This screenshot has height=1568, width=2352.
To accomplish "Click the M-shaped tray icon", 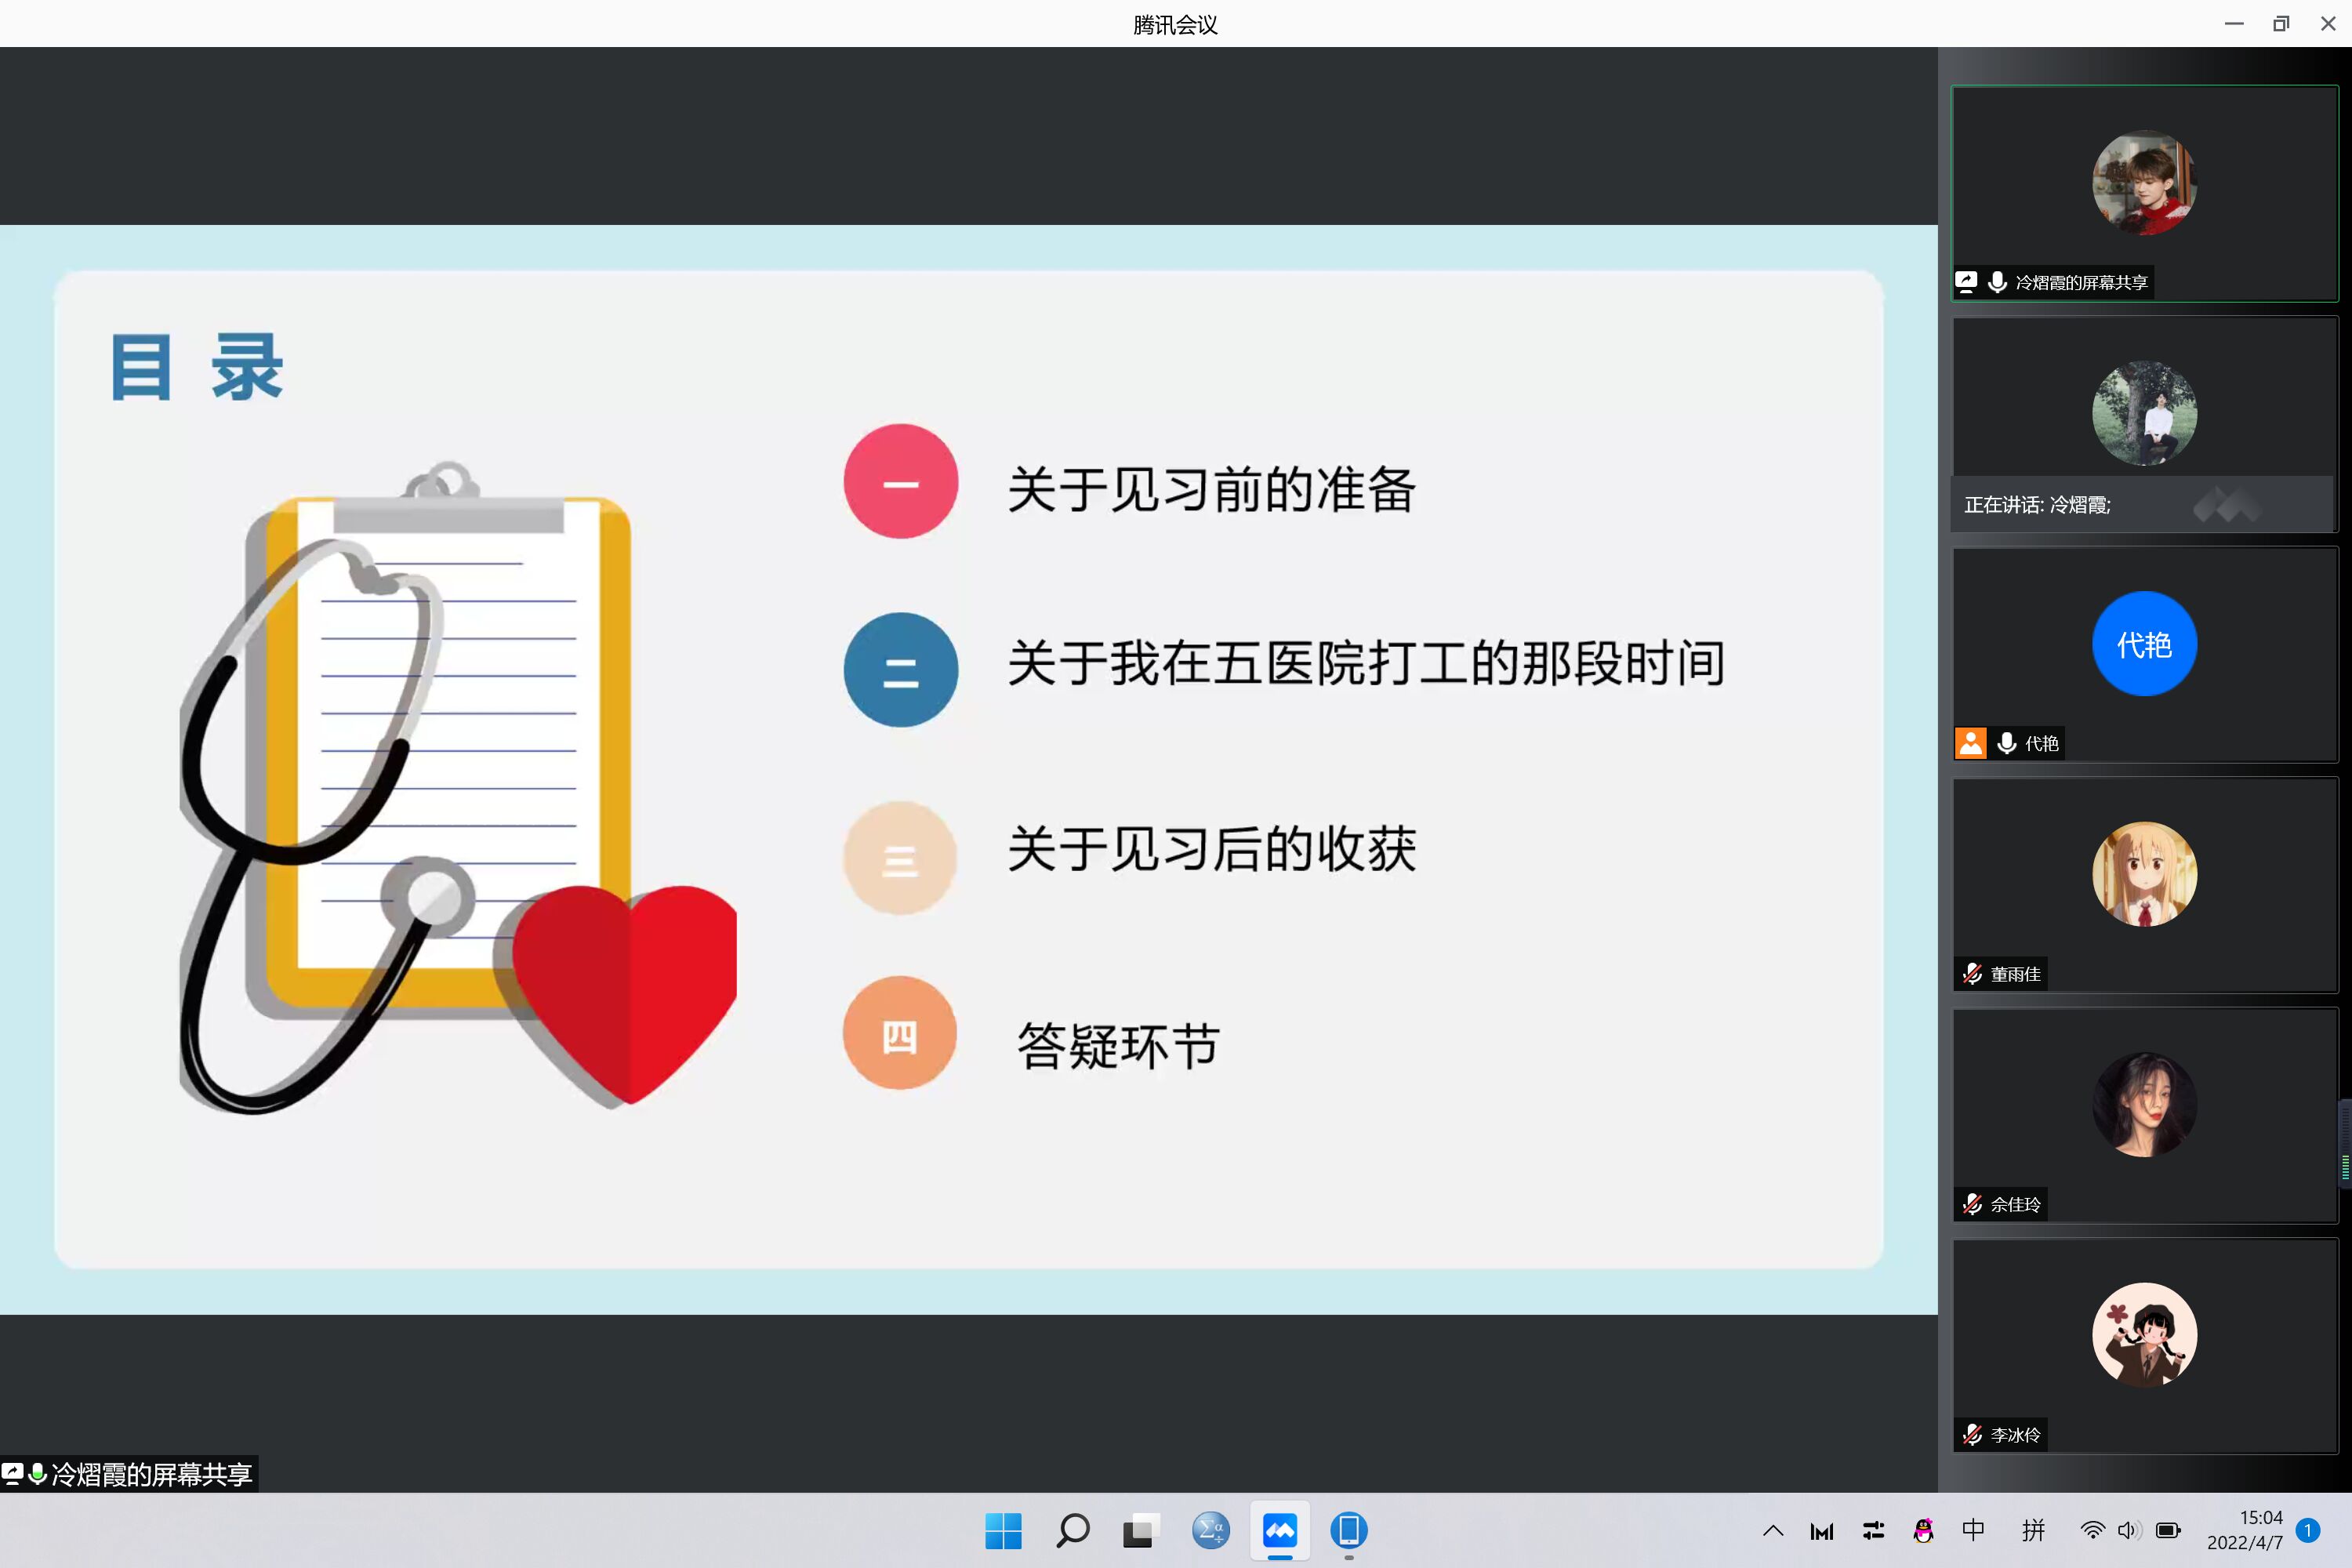I will tap(1822, 1531).
